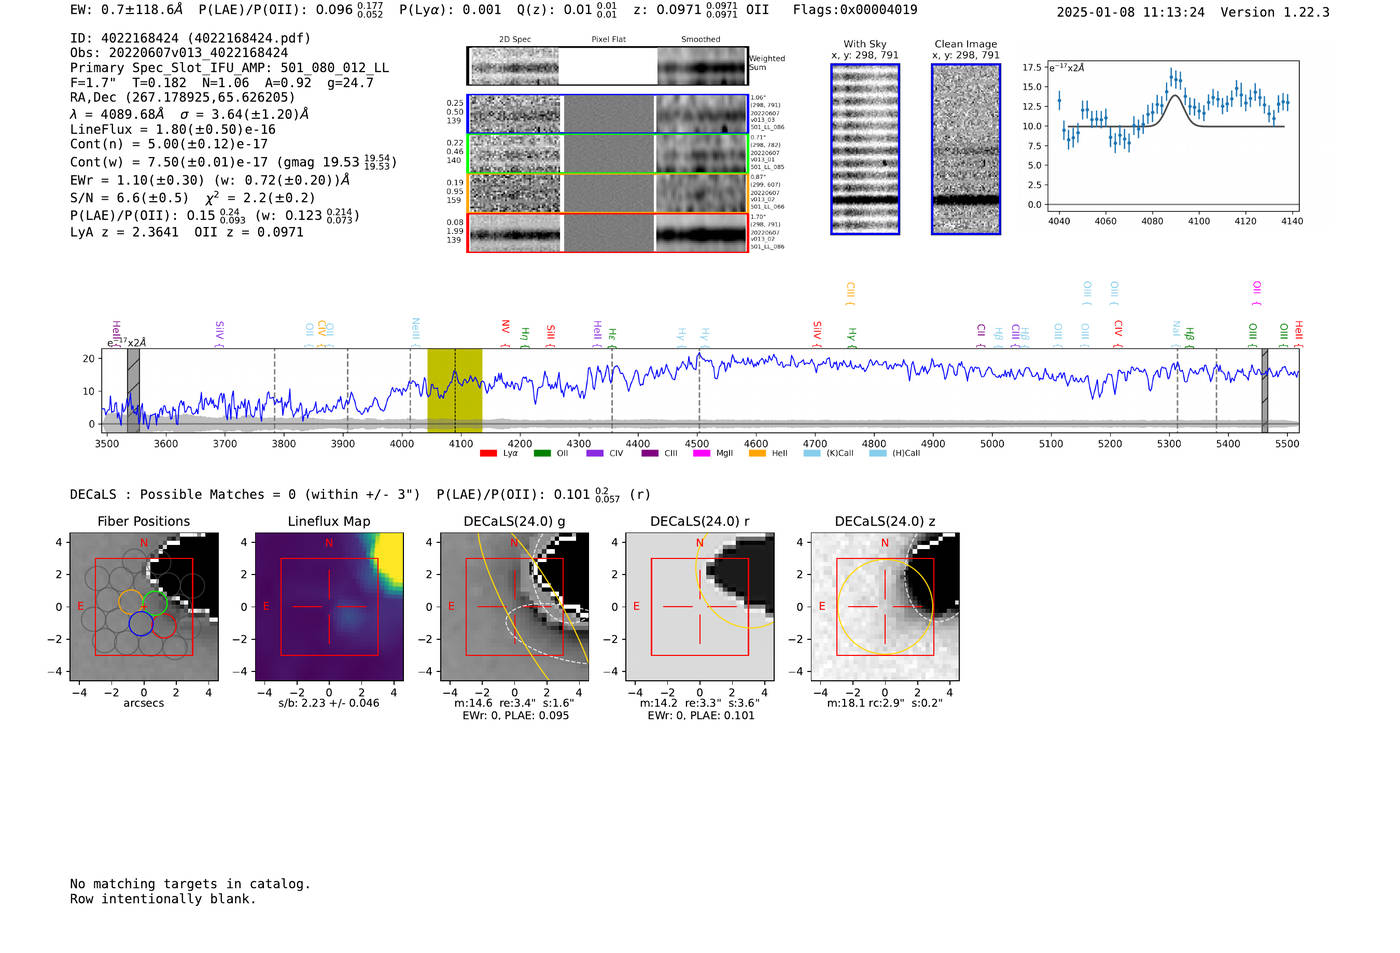Click the green fiber circle in Fiber Positions
Viewport: 1400px width, 953px height.
(x=155, y=603)
